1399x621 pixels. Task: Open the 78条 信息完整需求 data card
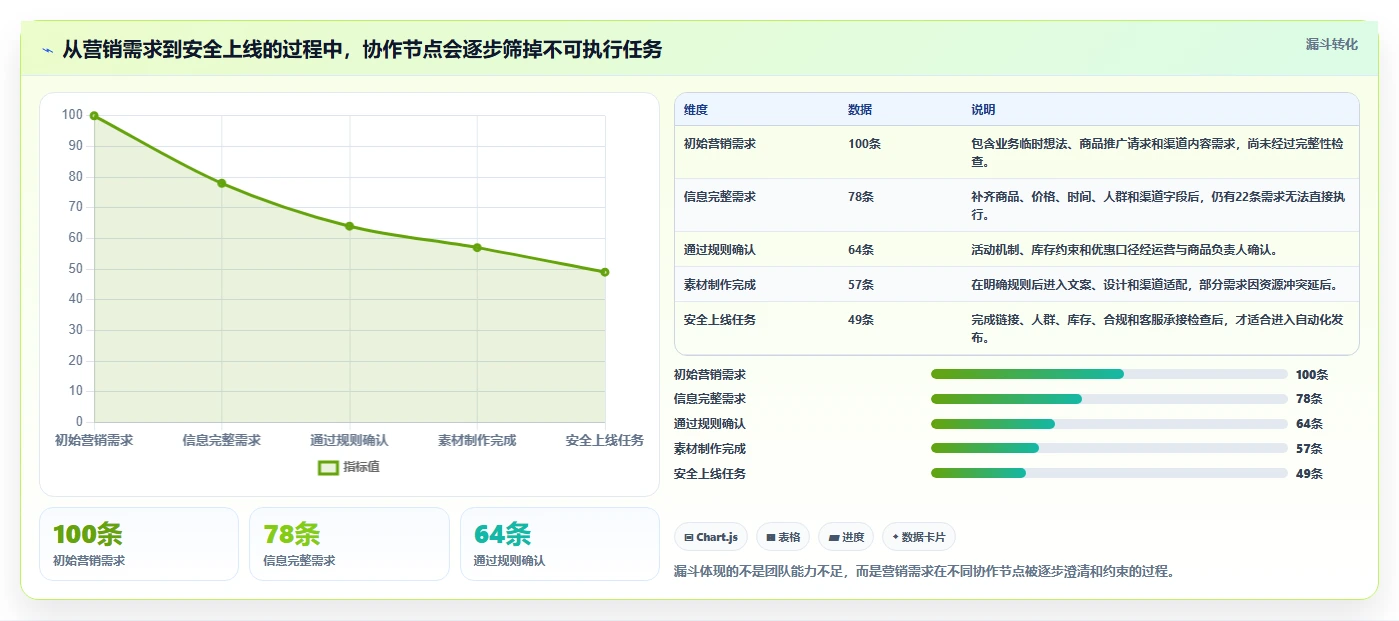click(350, 544)
